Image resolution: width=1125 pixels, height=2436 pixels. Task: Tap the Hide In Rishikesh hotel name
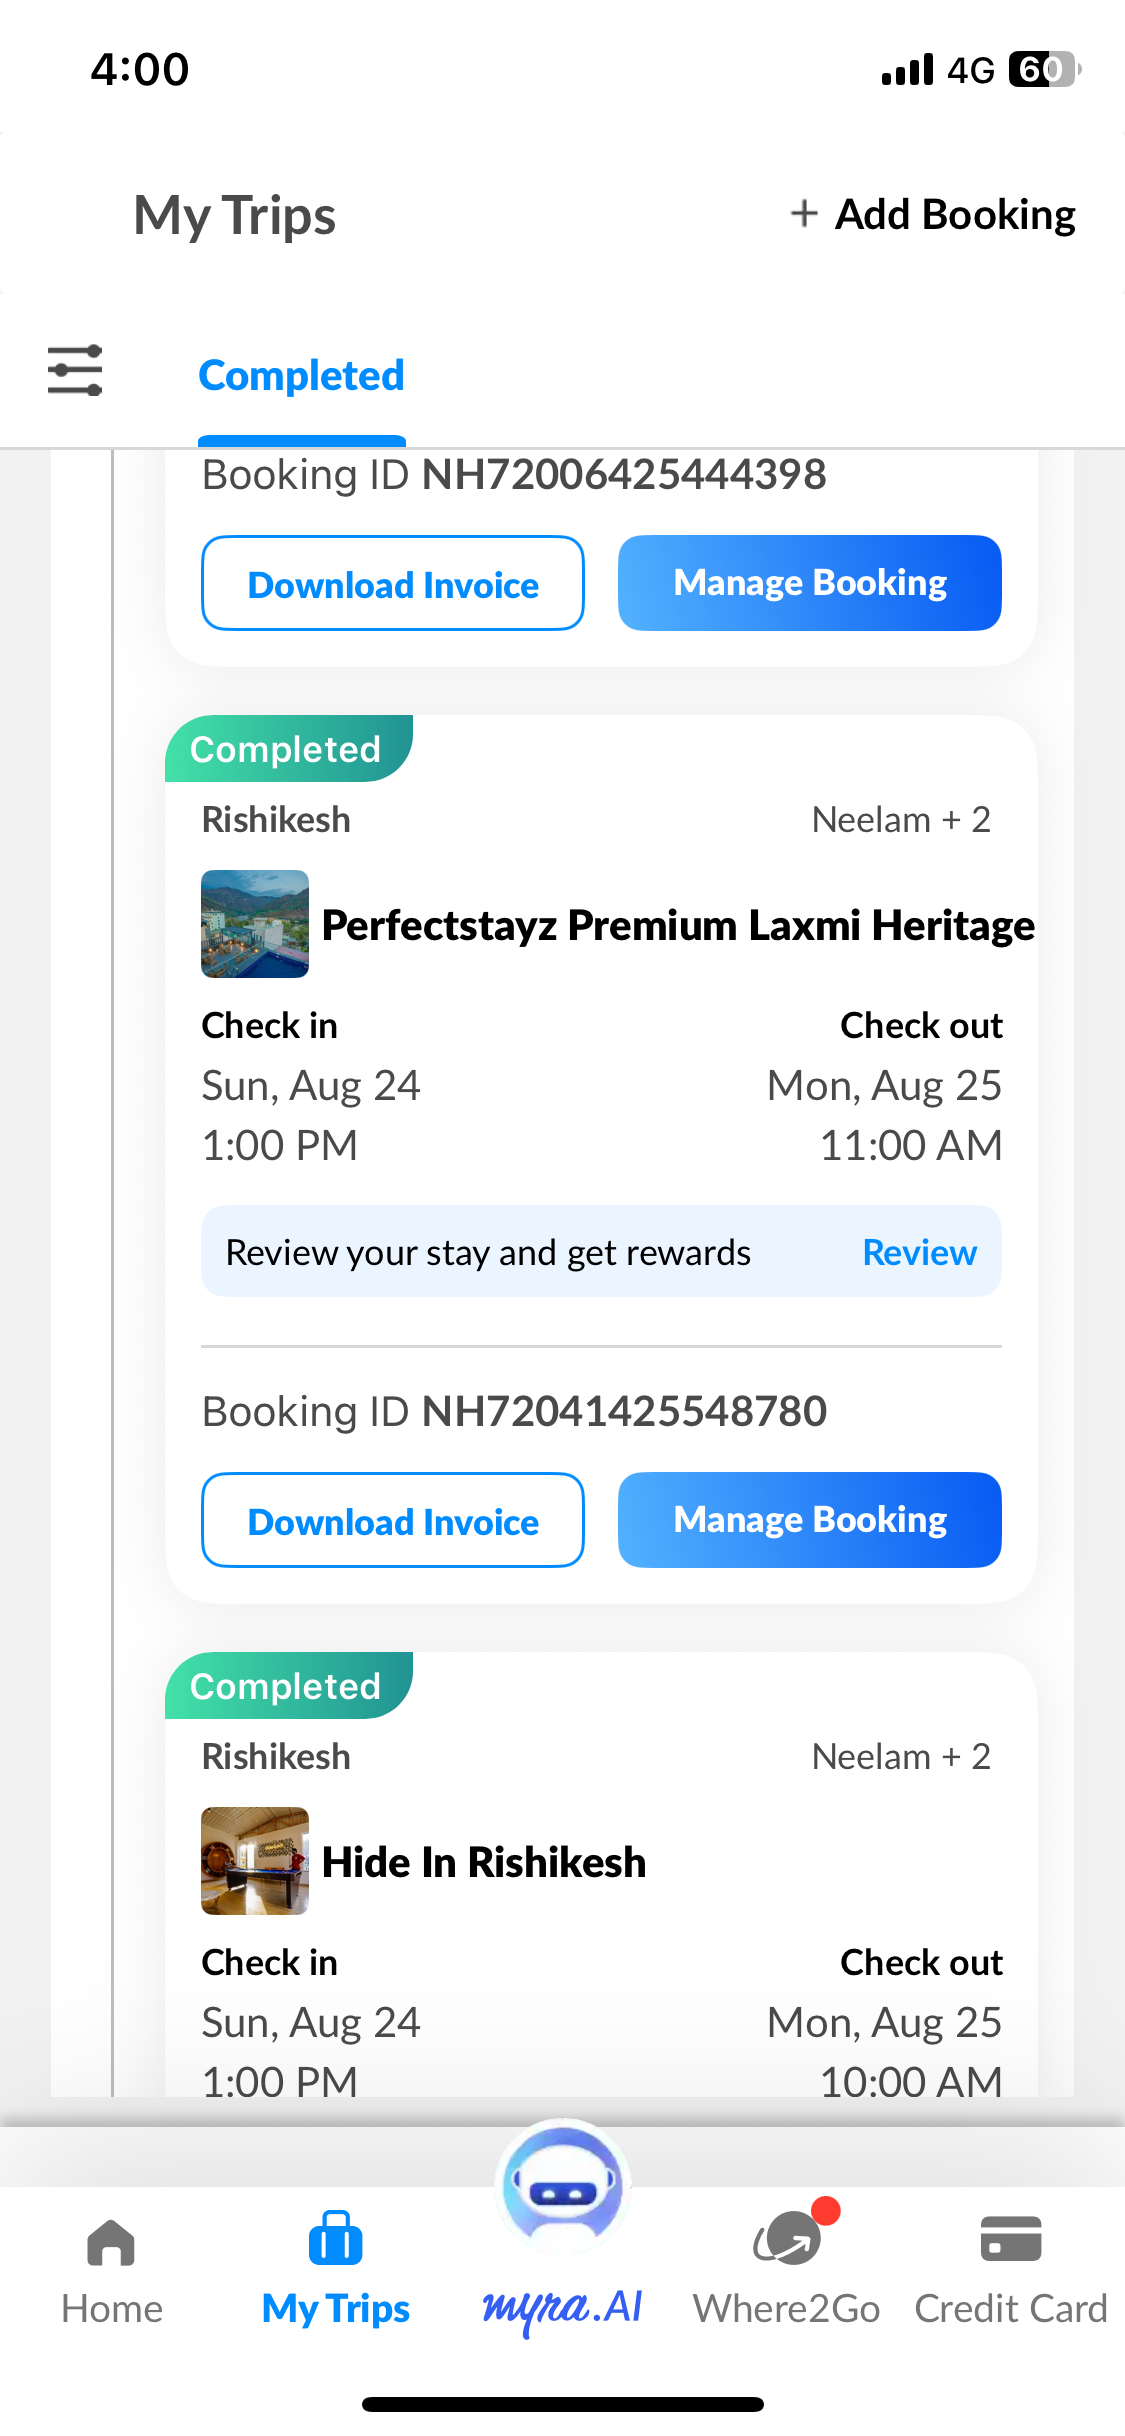[484, 1863]
